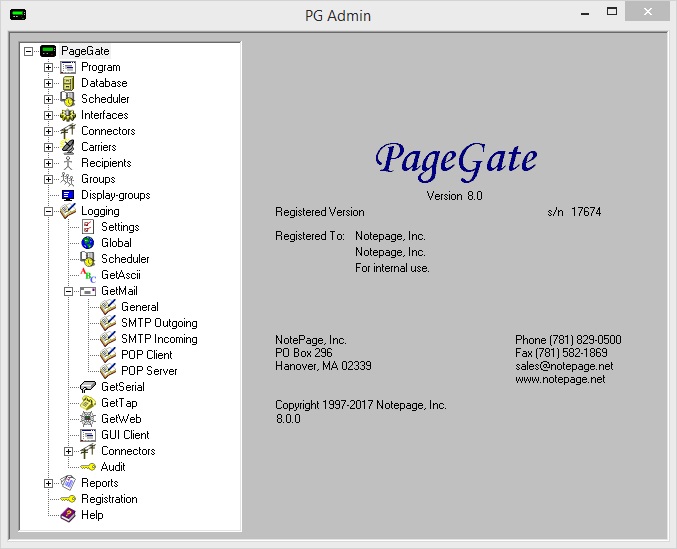Expand the top-level Connectors node
This screenshot has width=677, height=549.
pyautogui.click(x=48, y=131)
